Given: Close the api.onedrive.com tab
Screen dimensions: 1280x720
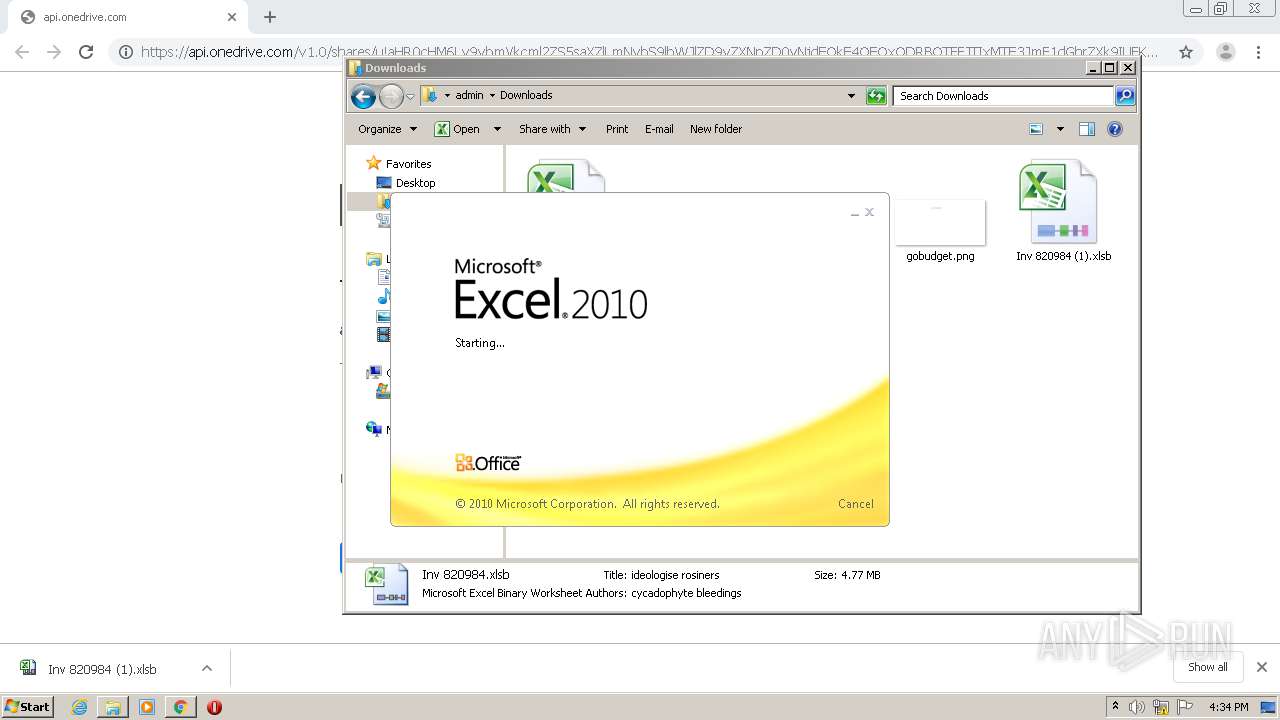Looking at the screenshot, I should coord(232,17).
